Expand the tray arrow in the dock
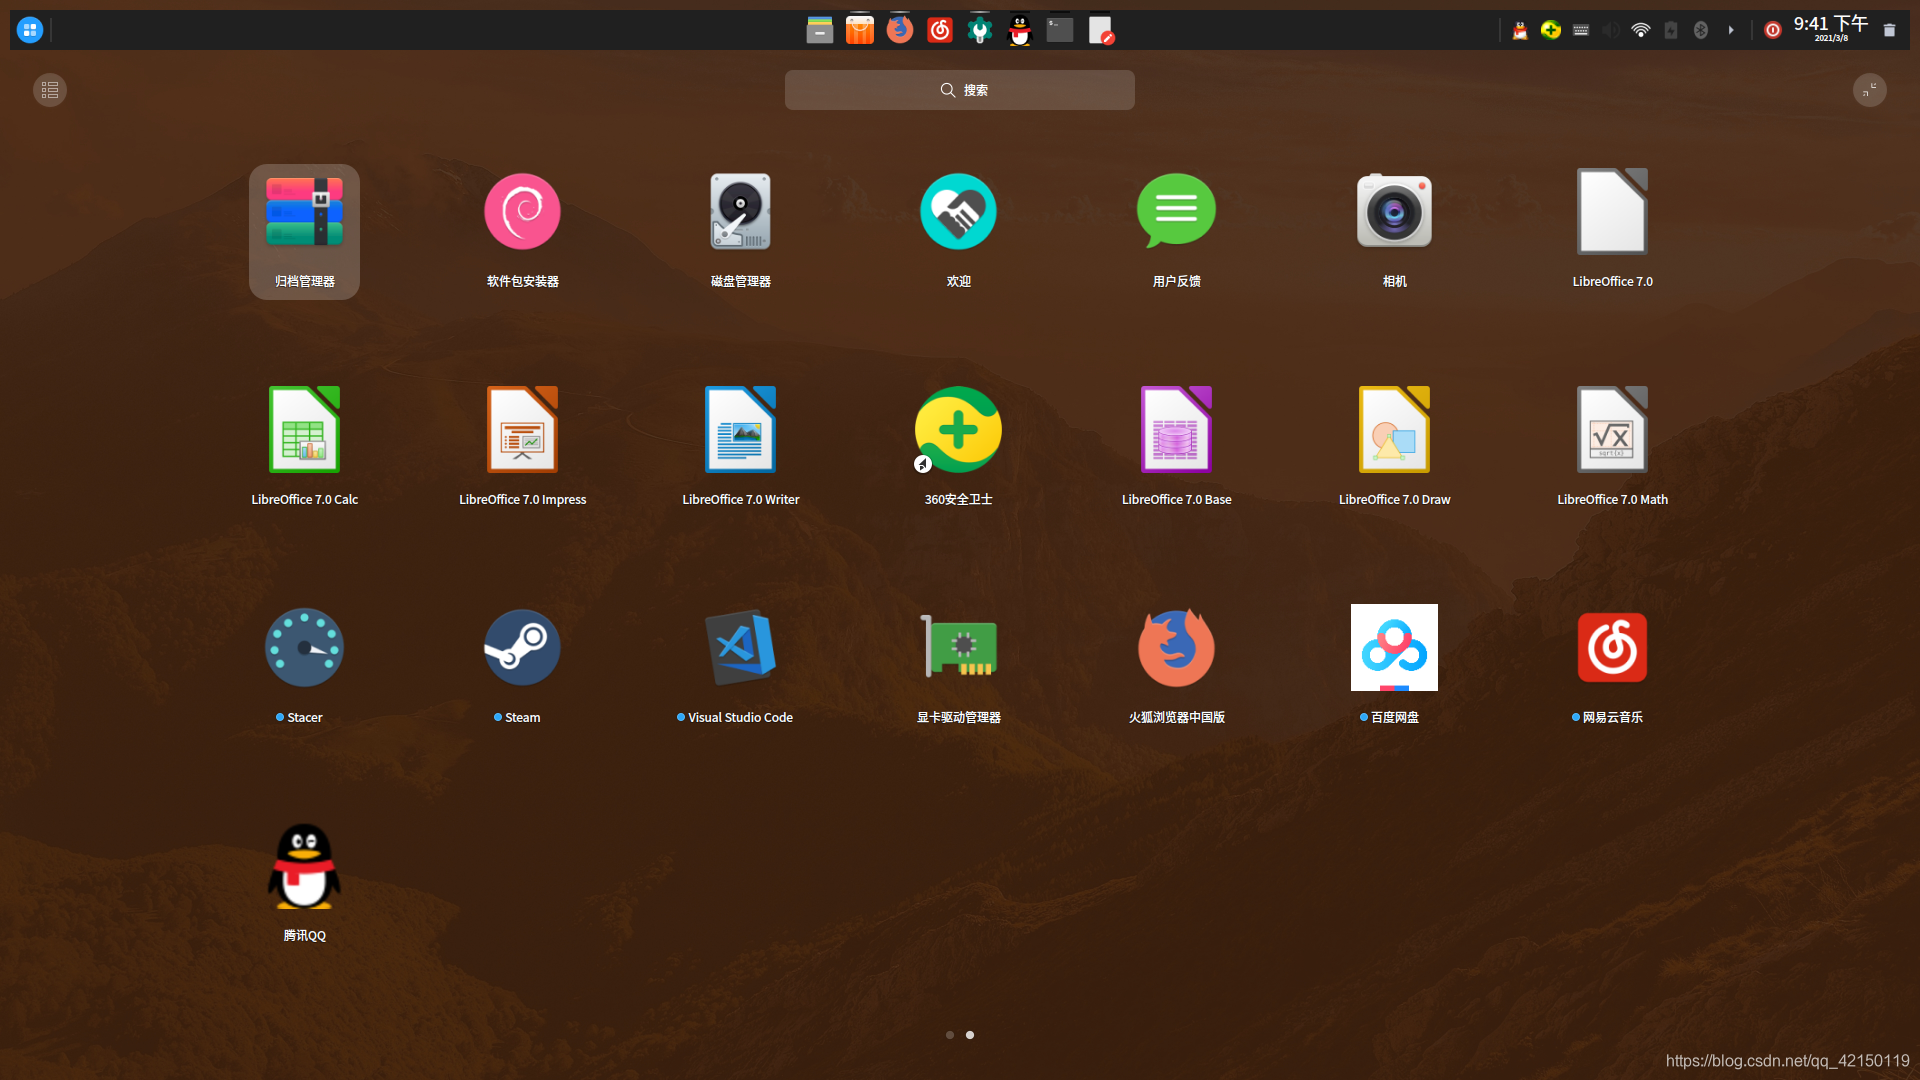Screen dimensions: 1920x1080 [x=1731, y=30]
